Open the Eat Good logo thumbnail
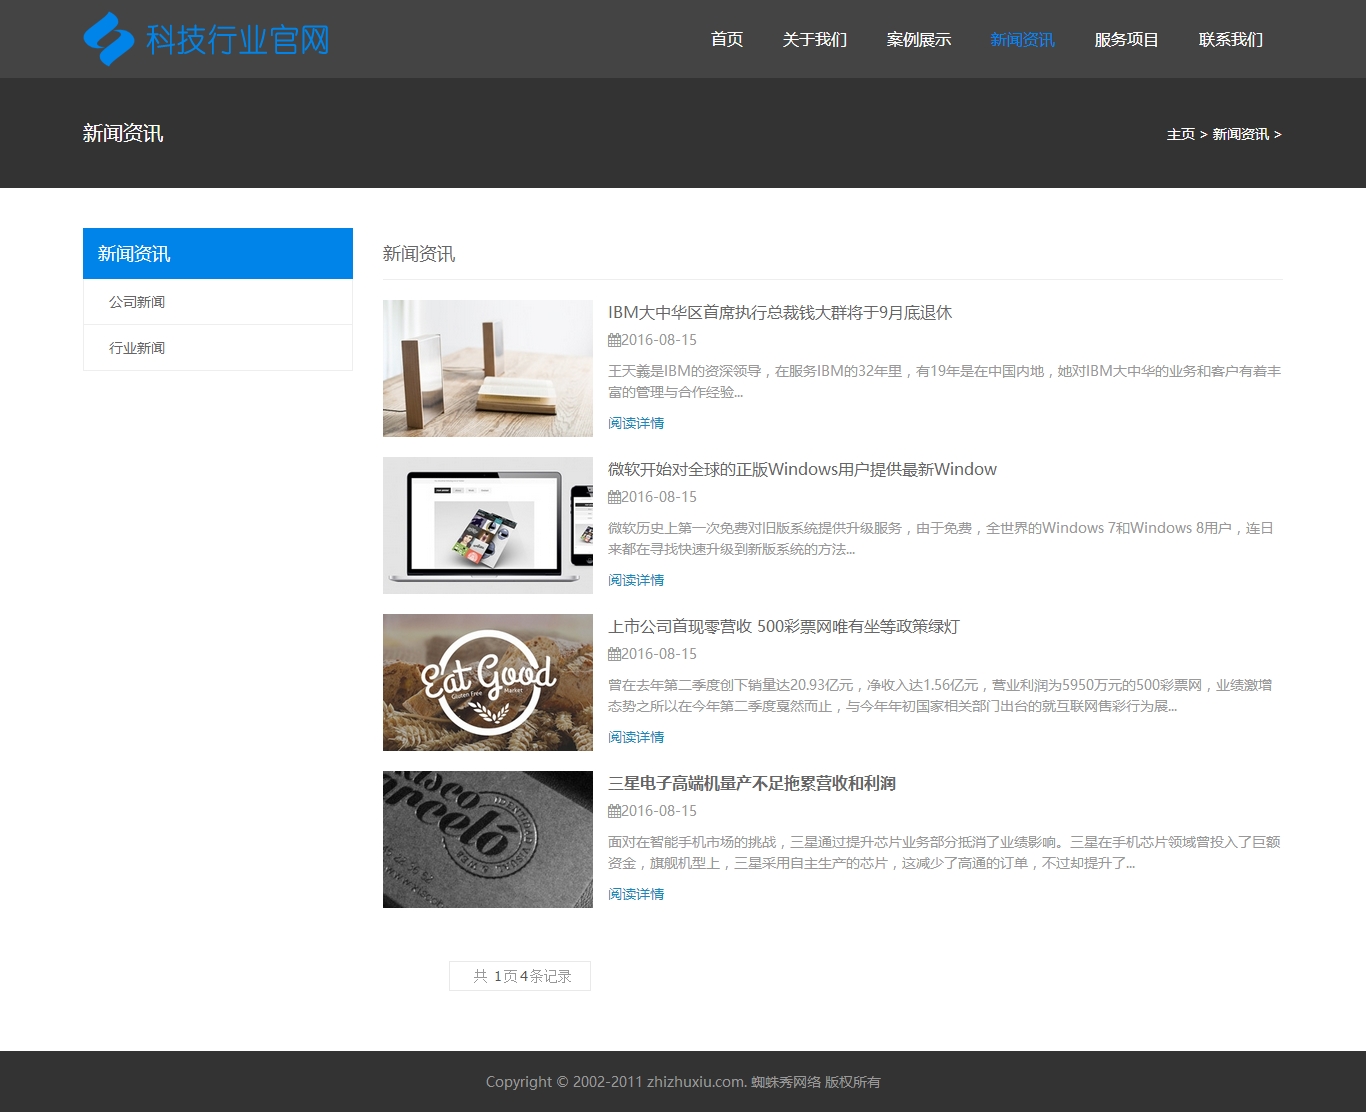Viewport: 1366px width, 1112px height. [x=488, y=682]
